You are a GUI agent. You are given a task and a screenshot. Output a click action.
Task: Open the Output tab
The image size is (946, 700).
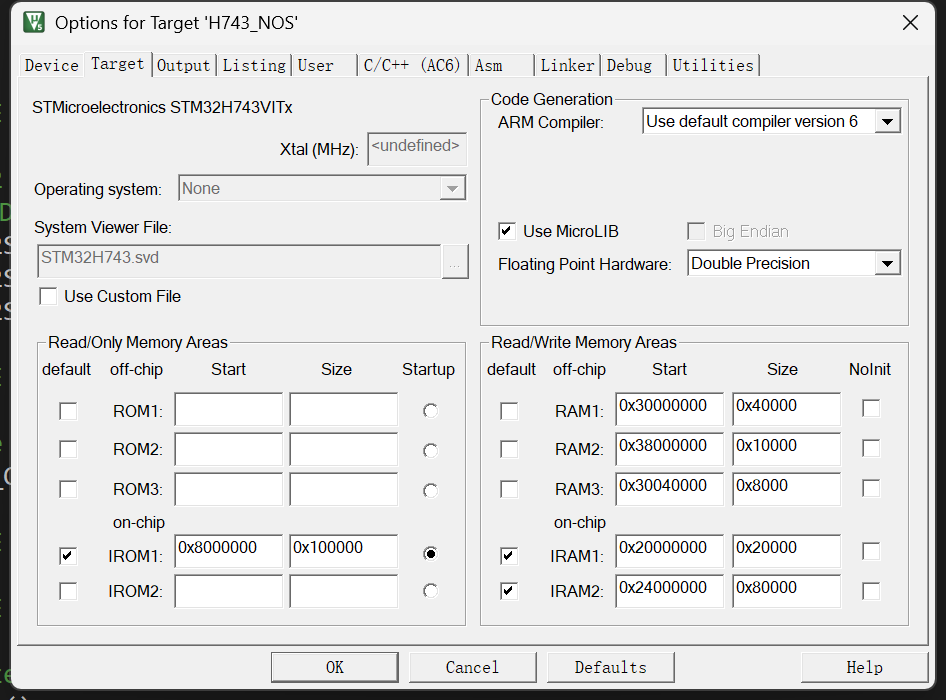tap(183, 65)
